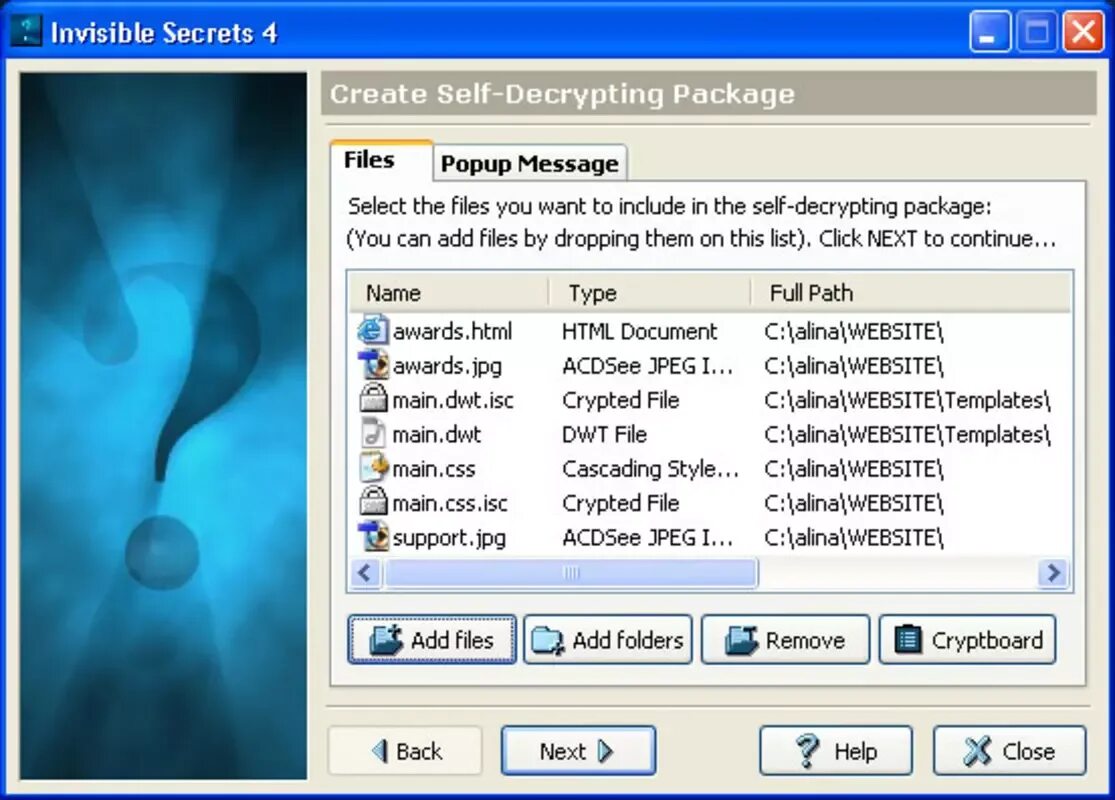Image resolution: width=1115 pixels, height=800 pixels.
Task: Sort list by the Type column header
Action: coord(650,293)
